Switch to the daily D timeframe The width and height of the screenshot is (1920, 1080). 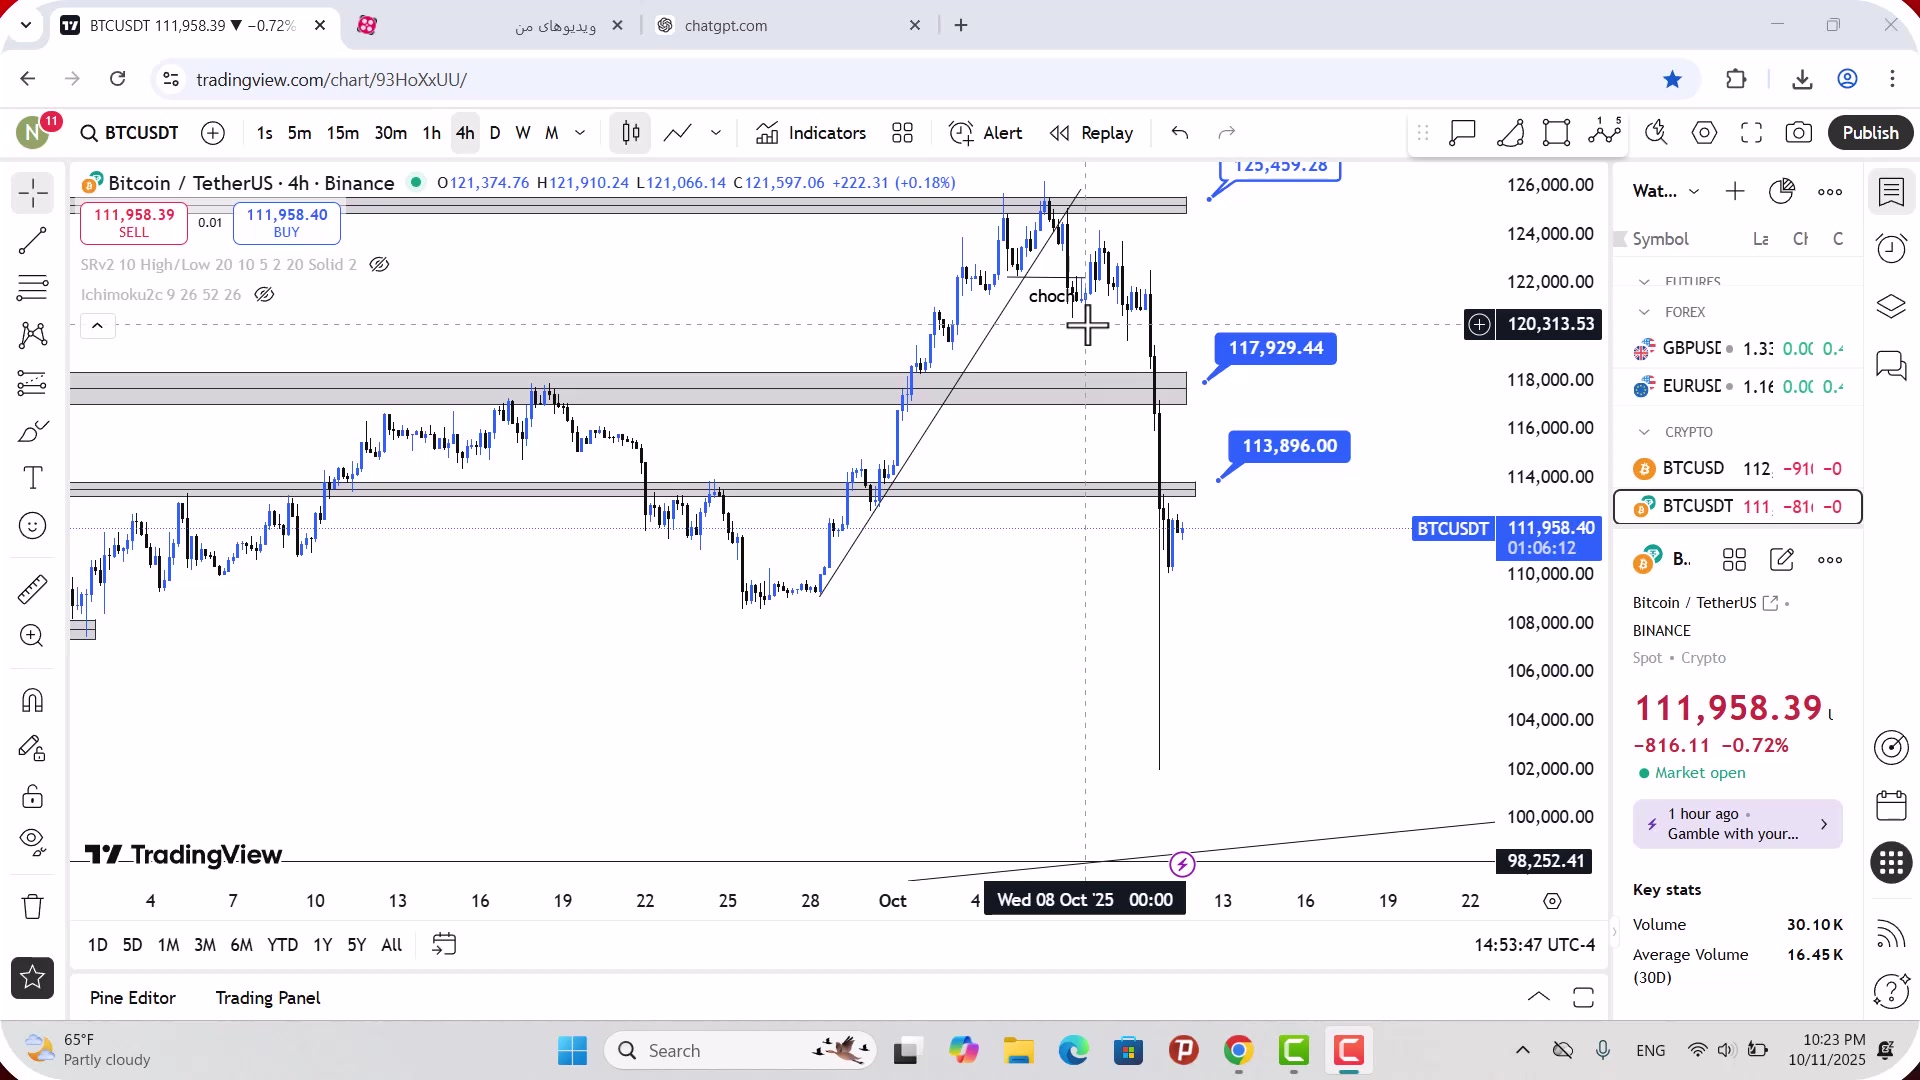click(x=494, y=133)
